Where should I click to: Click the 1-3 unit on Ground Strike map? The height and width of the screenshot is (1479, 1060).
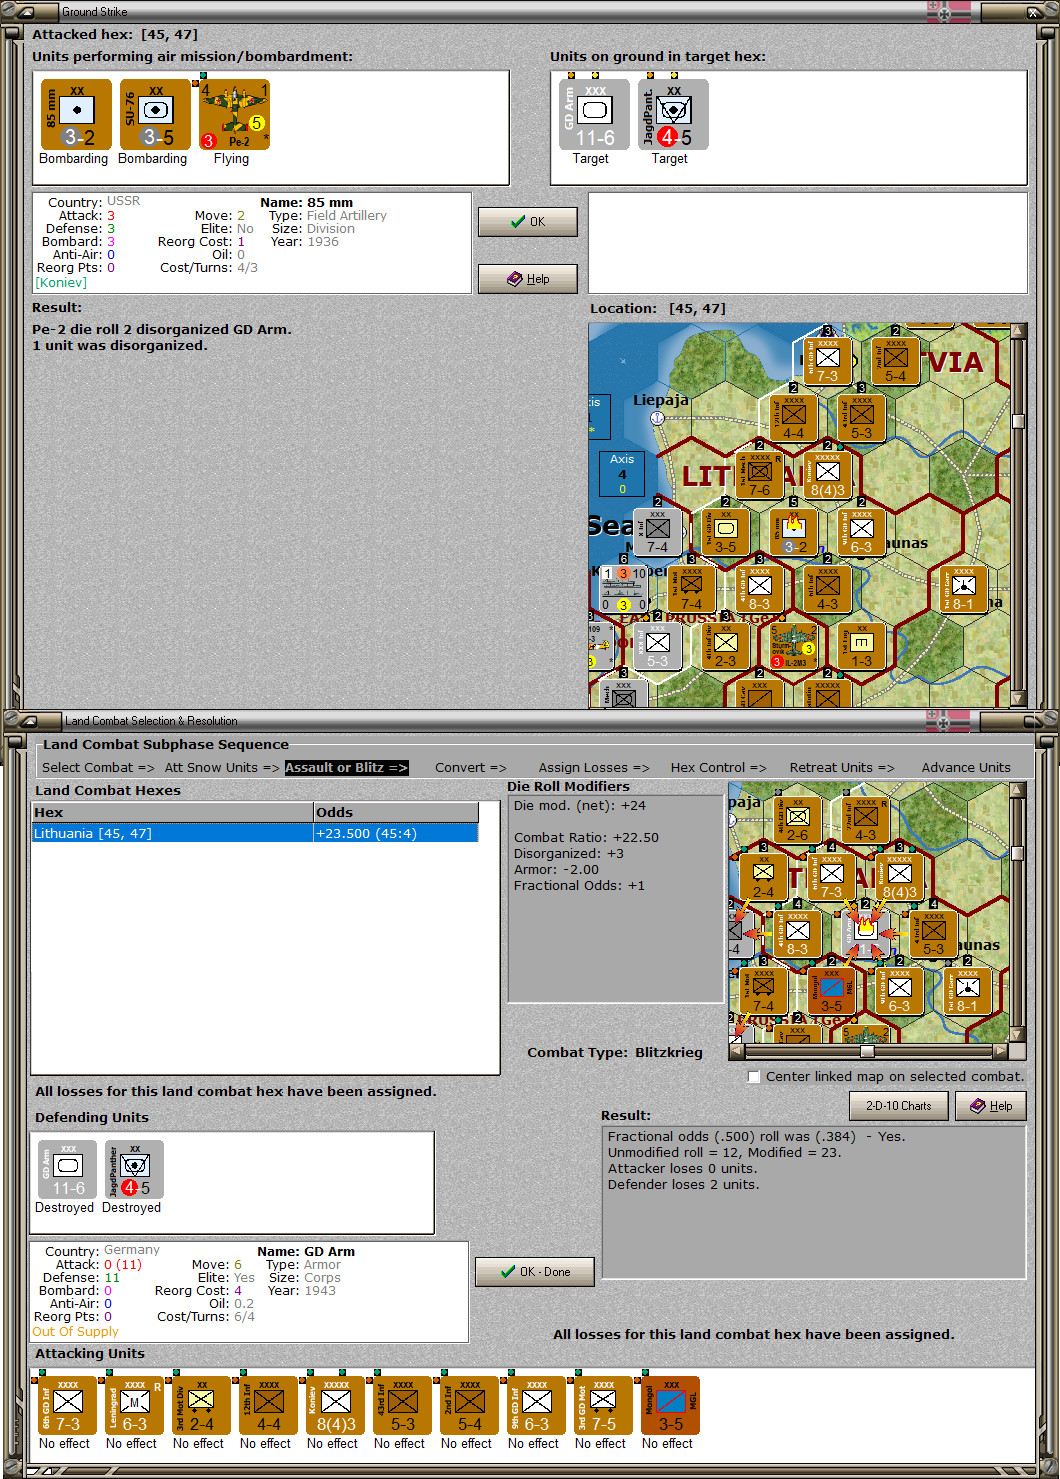(861, 646)
